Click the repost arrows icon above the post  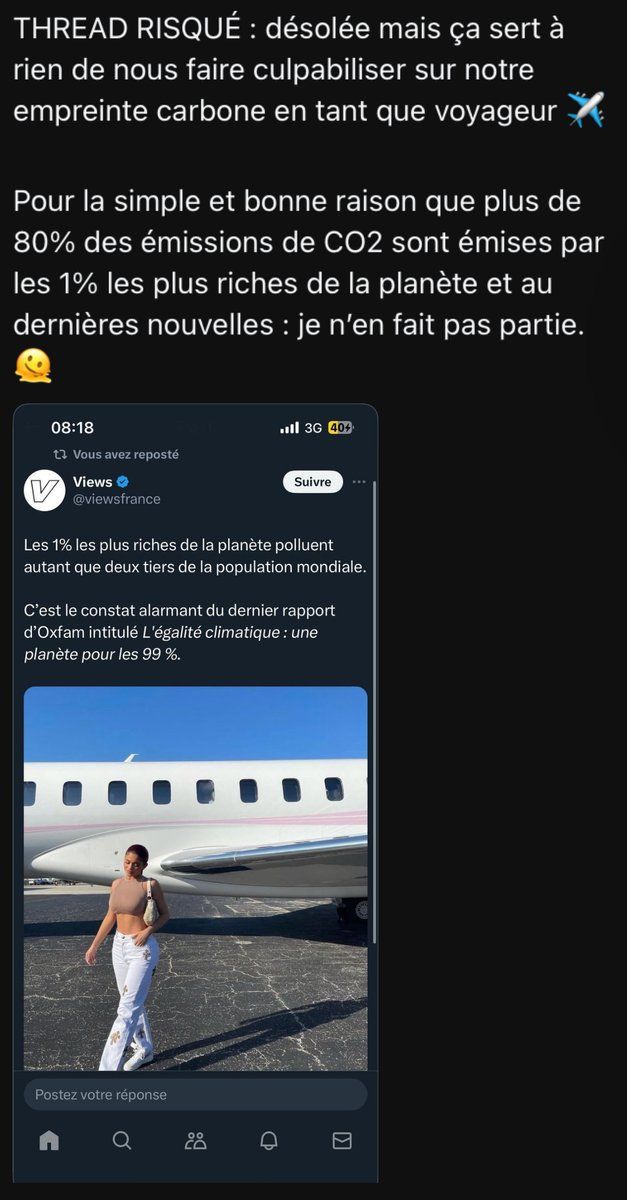(x=60, y=454)
